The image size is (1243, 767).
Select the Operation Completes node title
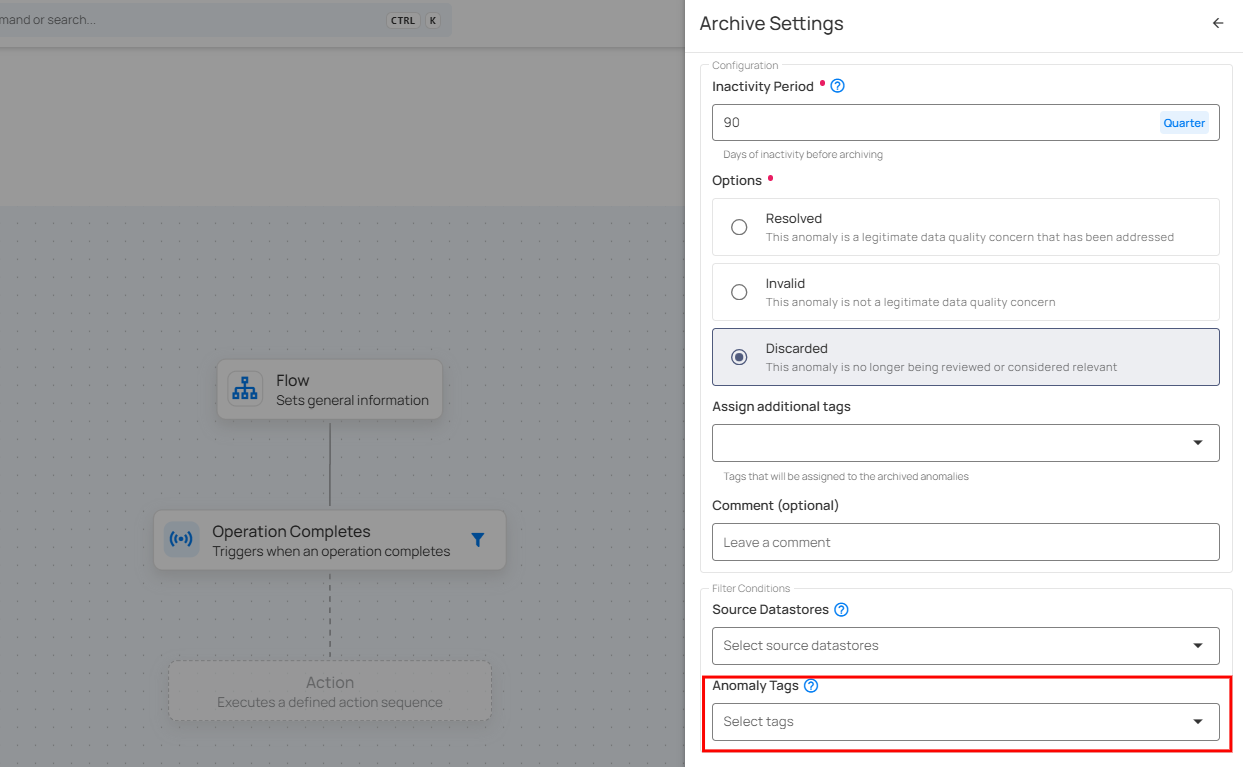click(291, 531)
